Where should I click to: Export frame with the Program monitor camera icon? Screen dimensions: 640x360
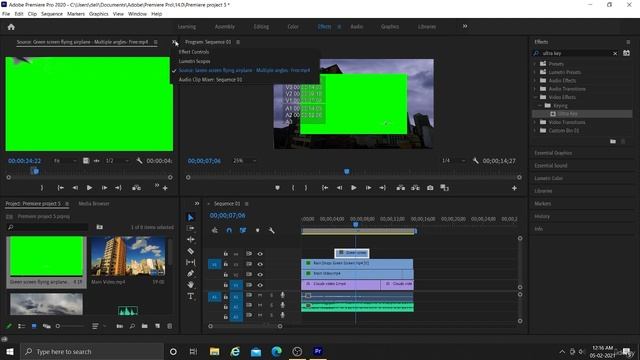430,188
